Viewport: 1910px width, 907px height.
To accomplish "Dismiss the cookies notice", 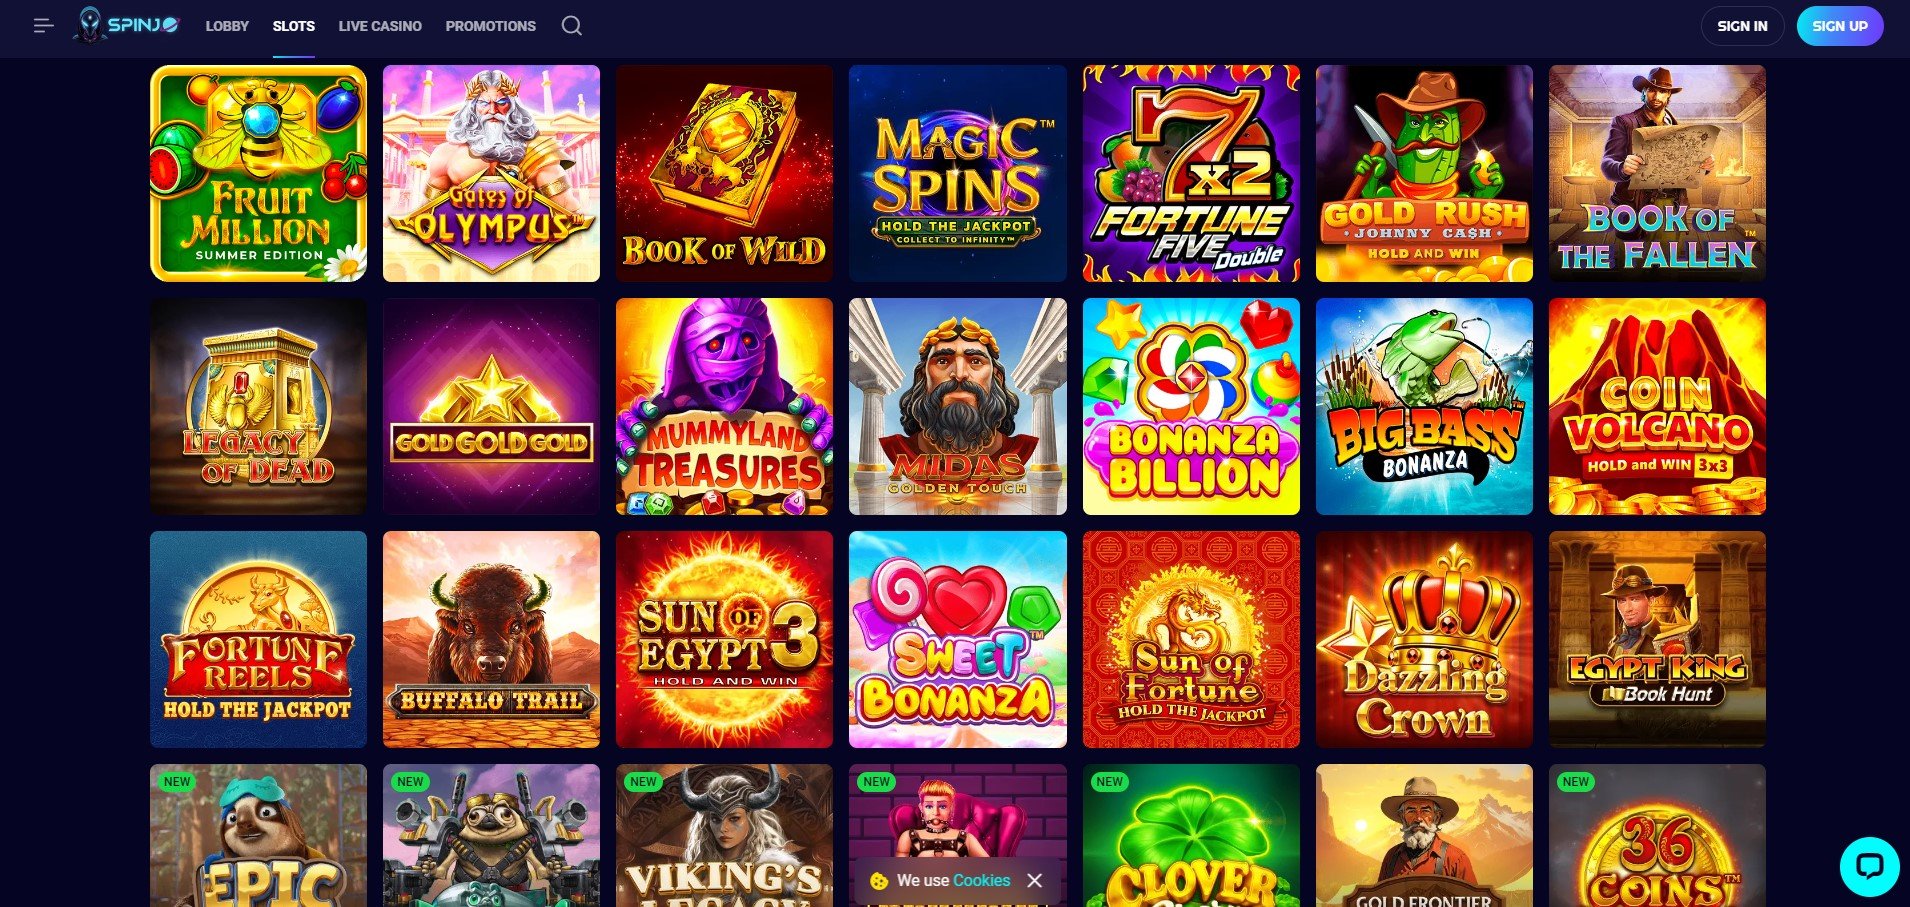I will click(x=1035, y=880).
